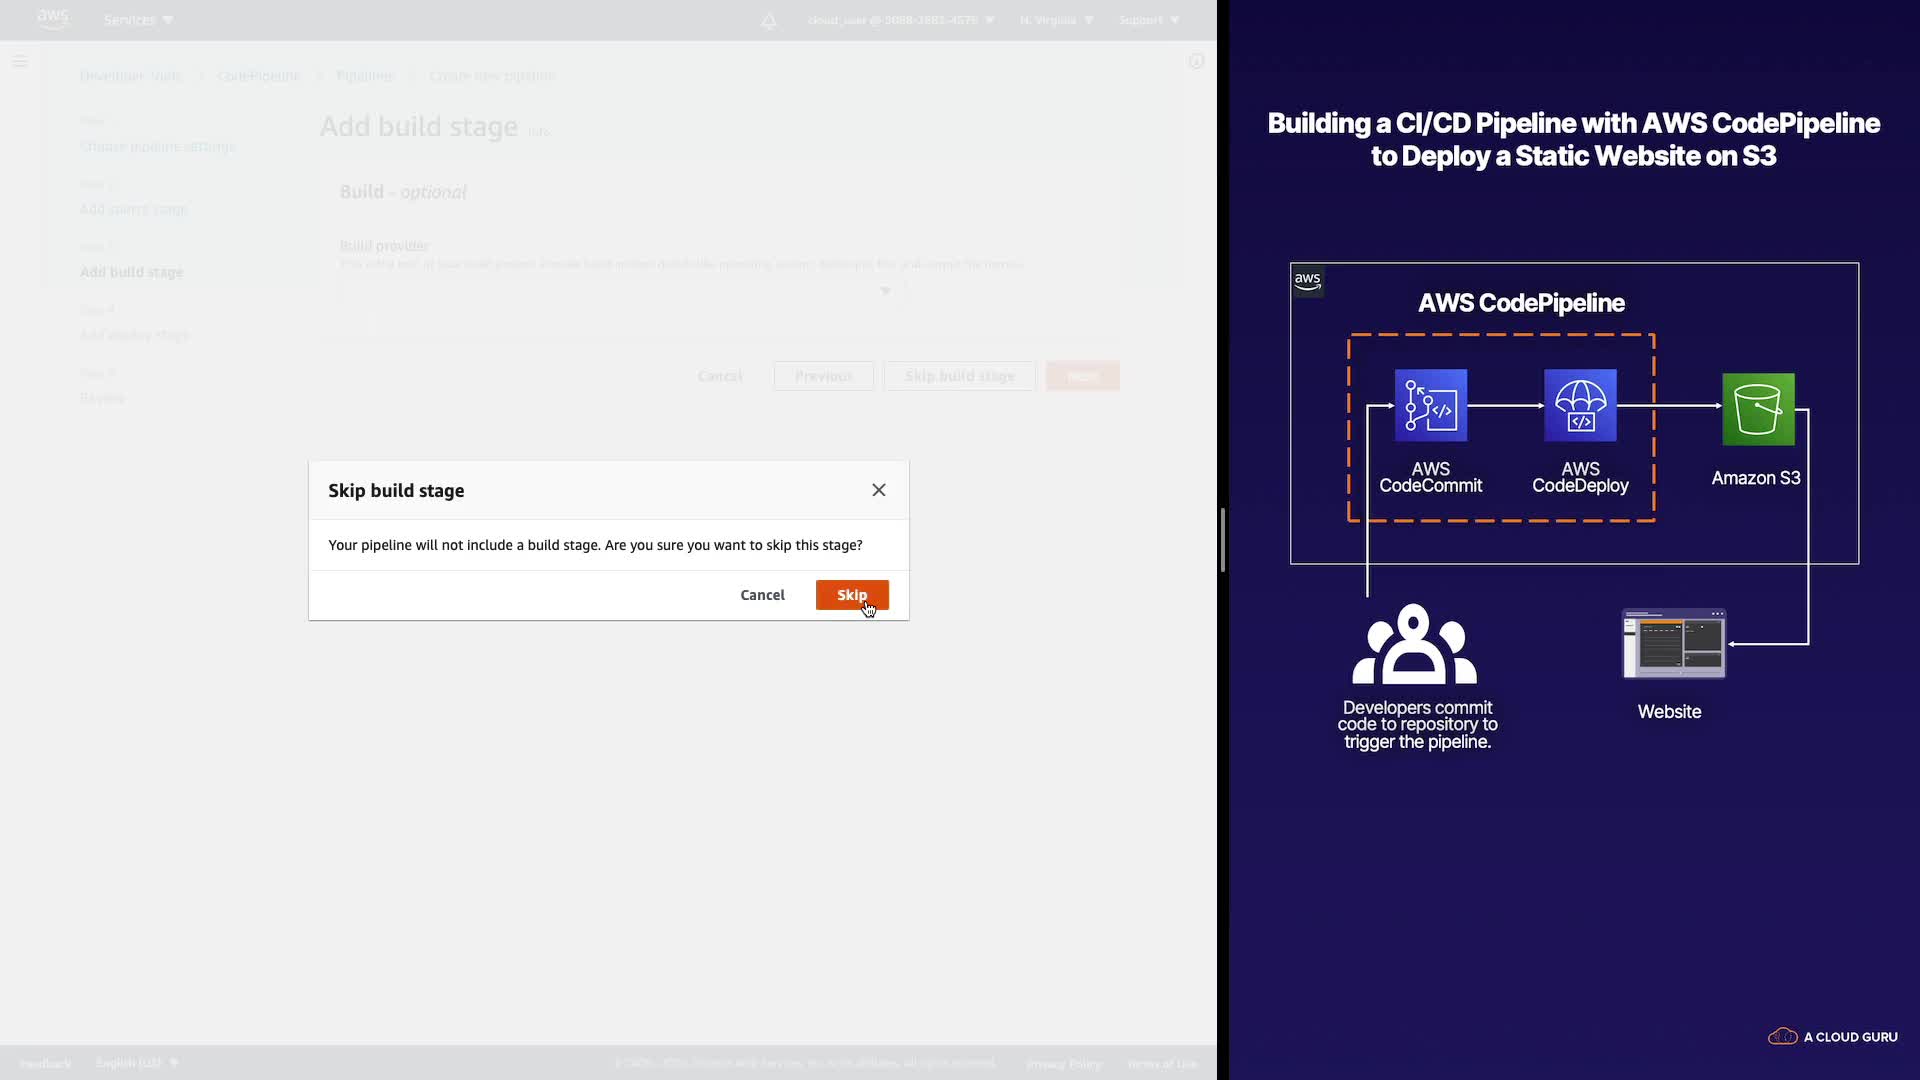The height and width of the screenshot is (1080, 1920).
Task: Toggle the hamburger side navigation icon
Action: (x=19, y=62)
